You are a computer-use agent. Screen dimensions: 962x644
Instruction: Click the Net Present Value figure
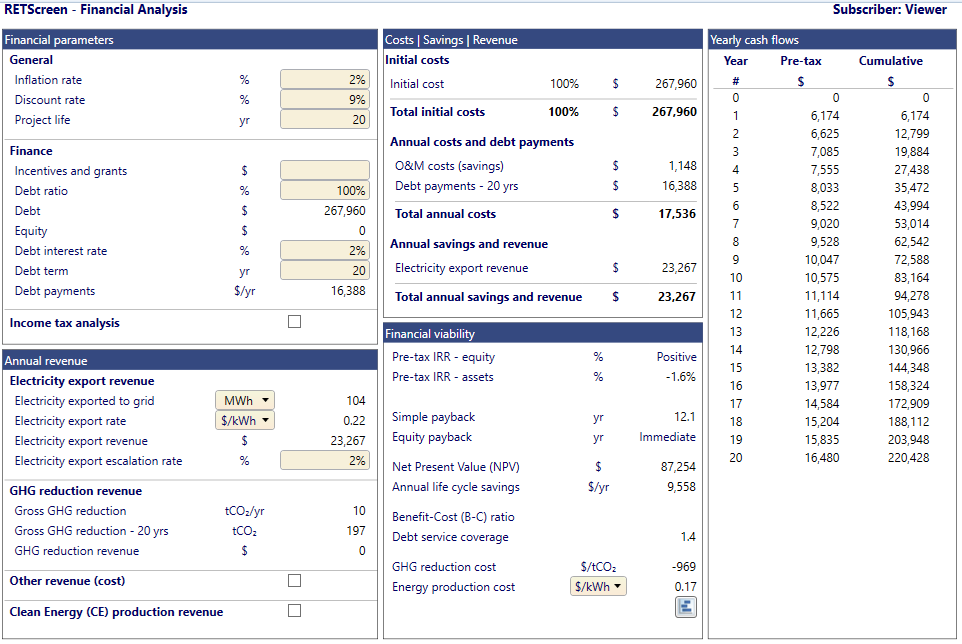678,467
